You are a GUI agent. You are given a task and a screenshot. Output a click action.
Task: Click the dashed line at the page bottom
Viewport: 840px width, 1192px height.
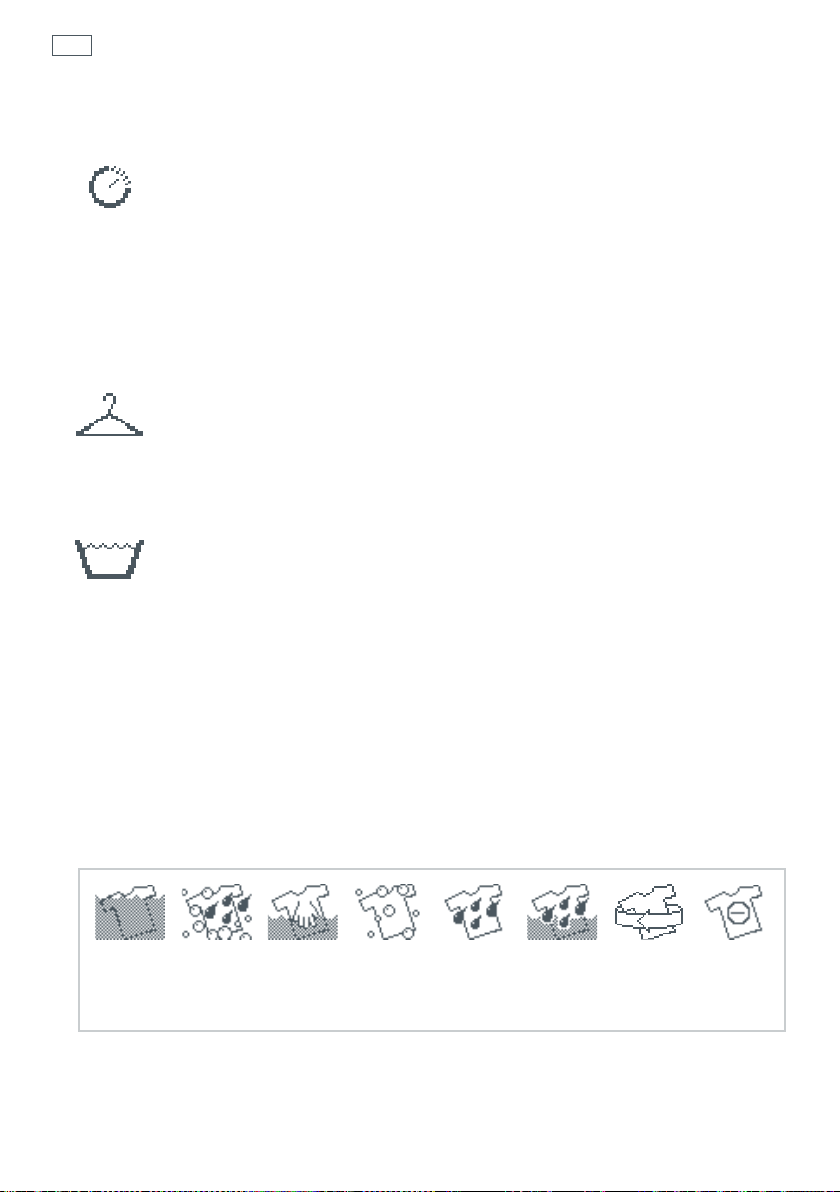click(420, 1190)
